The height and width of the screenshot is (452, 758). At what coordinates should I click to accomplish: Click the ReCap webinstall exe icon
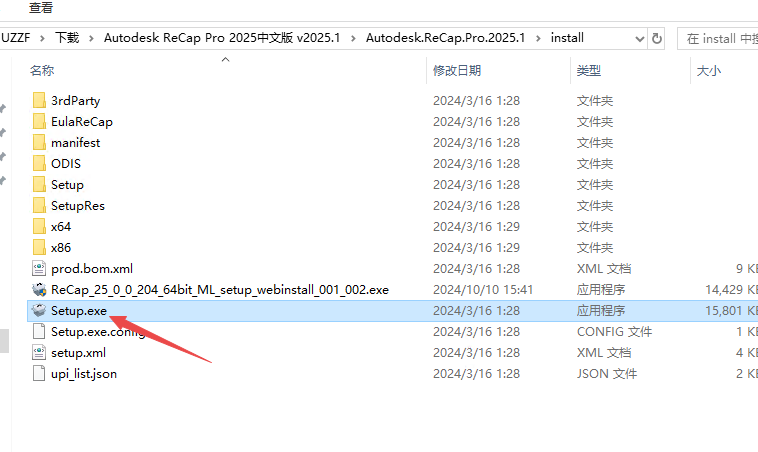point(39,289)
